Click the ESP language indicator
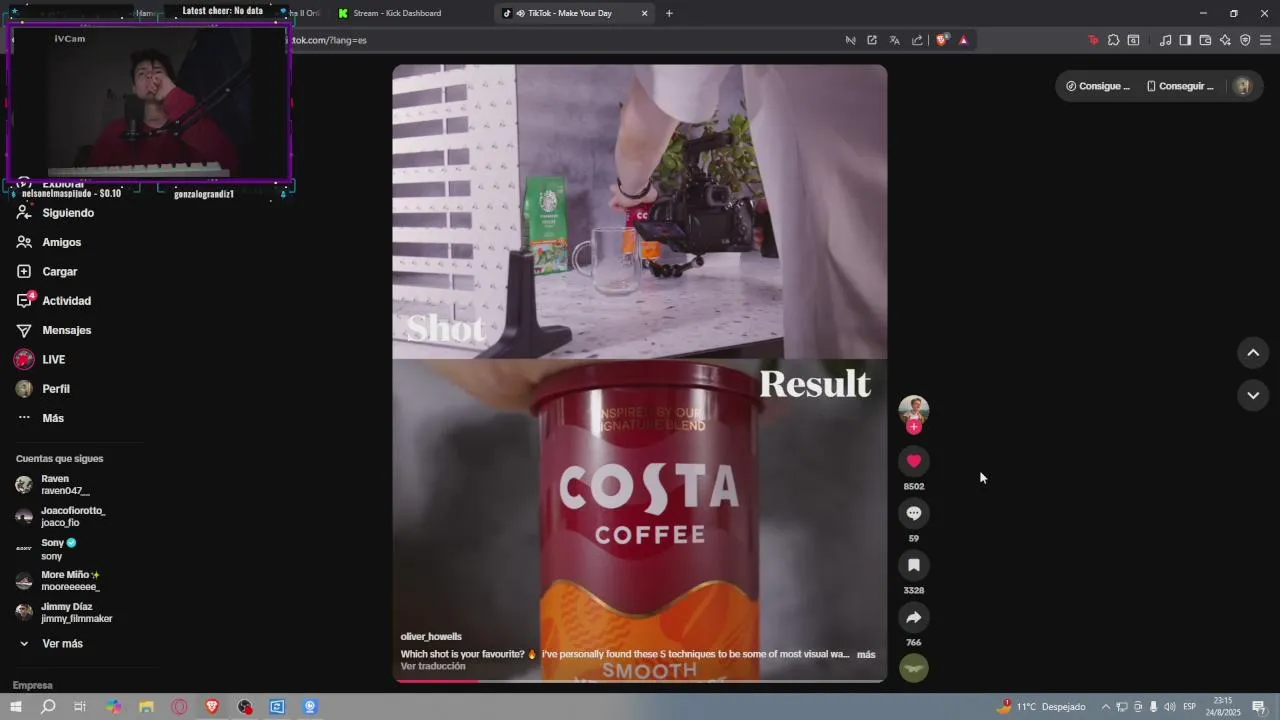Viewport: 1280px width, 720px height. tap(1190, 707)
